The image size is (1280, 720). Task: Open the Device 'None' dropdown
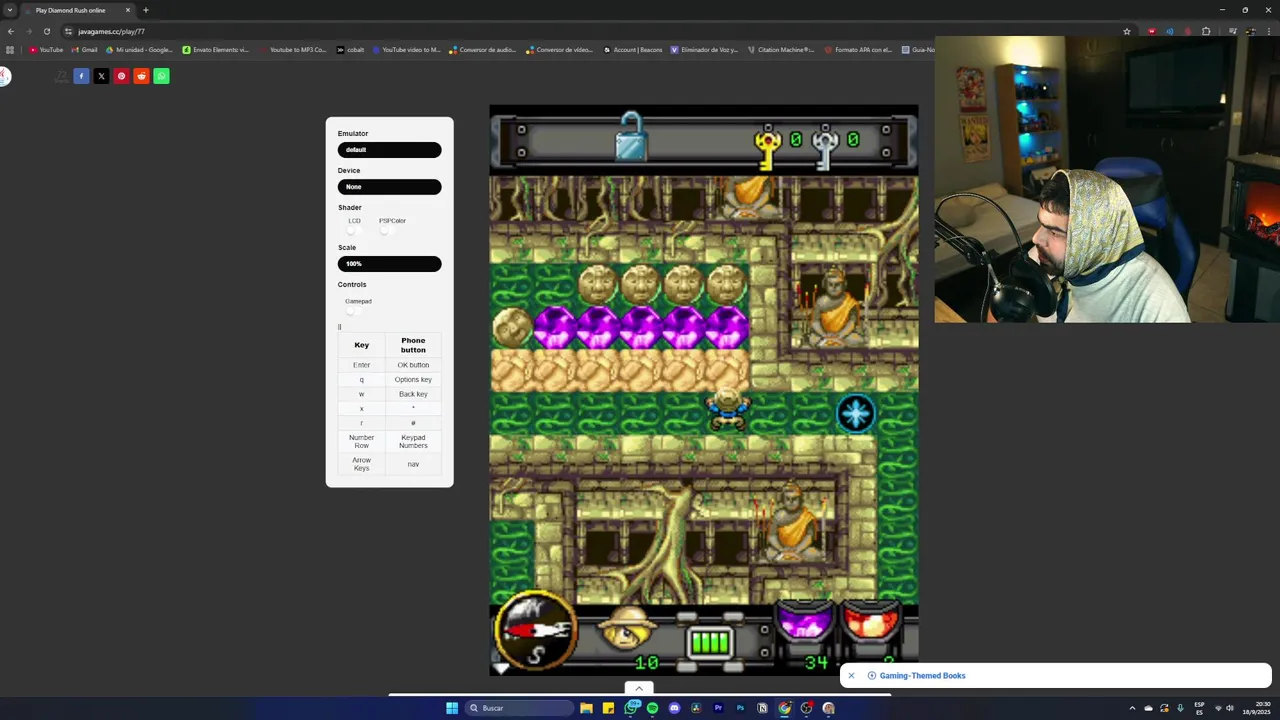click(389, 187)
